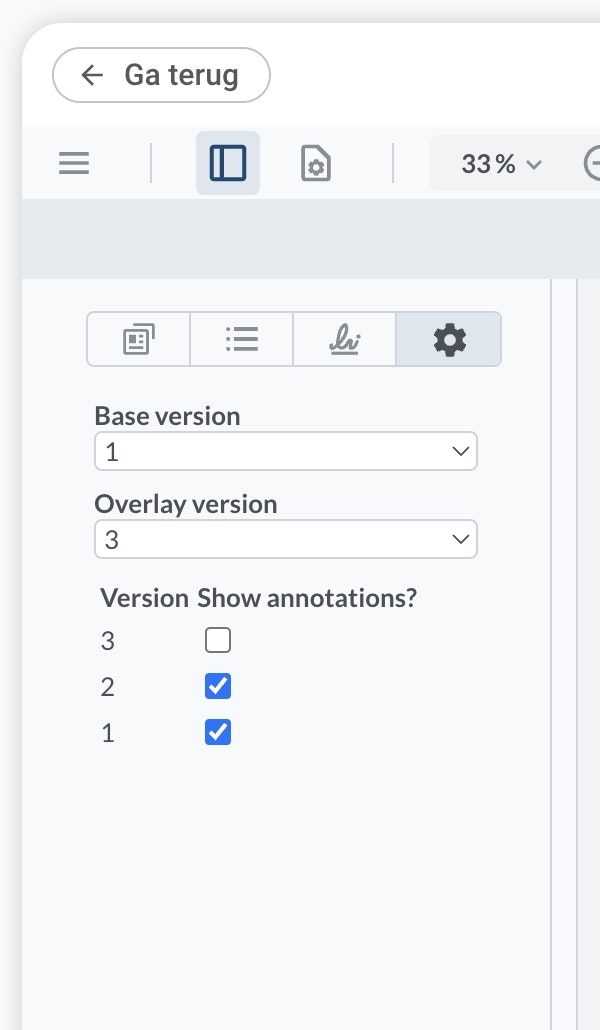600x1030 pixels.
Task: Uncheck annotations for version 1
Action: [x=217, y=733]
